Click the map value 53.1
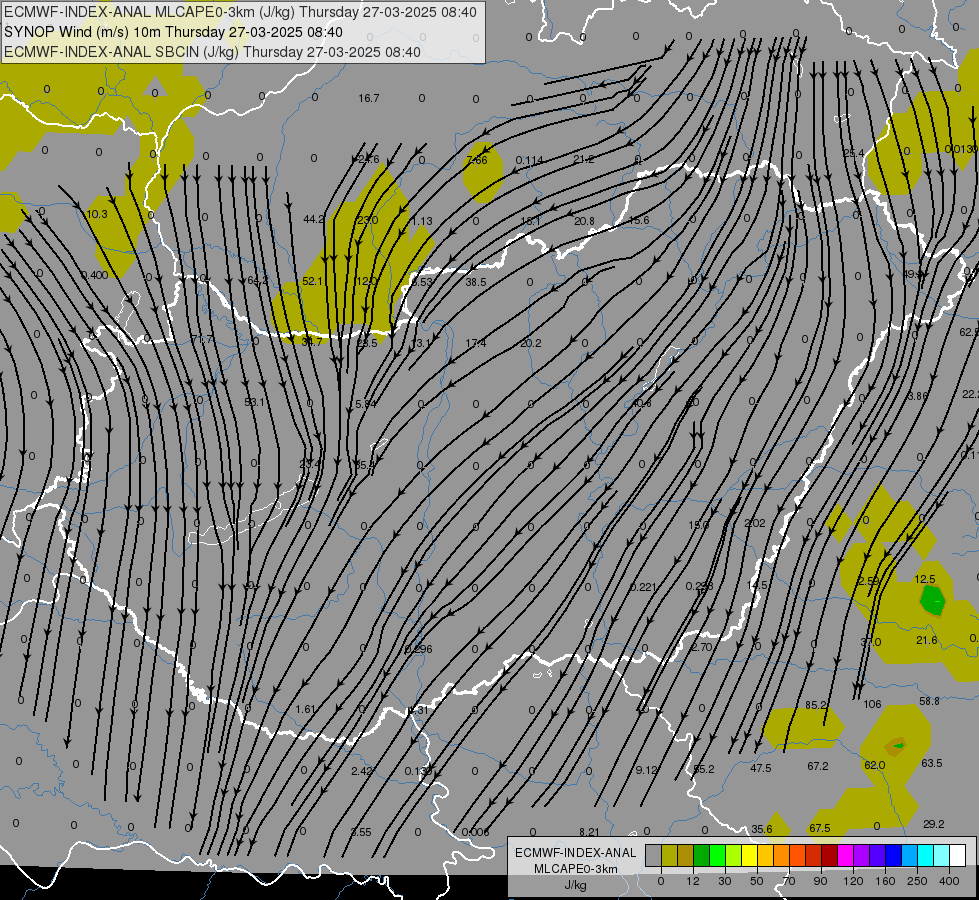 pyautogui.click(x=255, y=402)
